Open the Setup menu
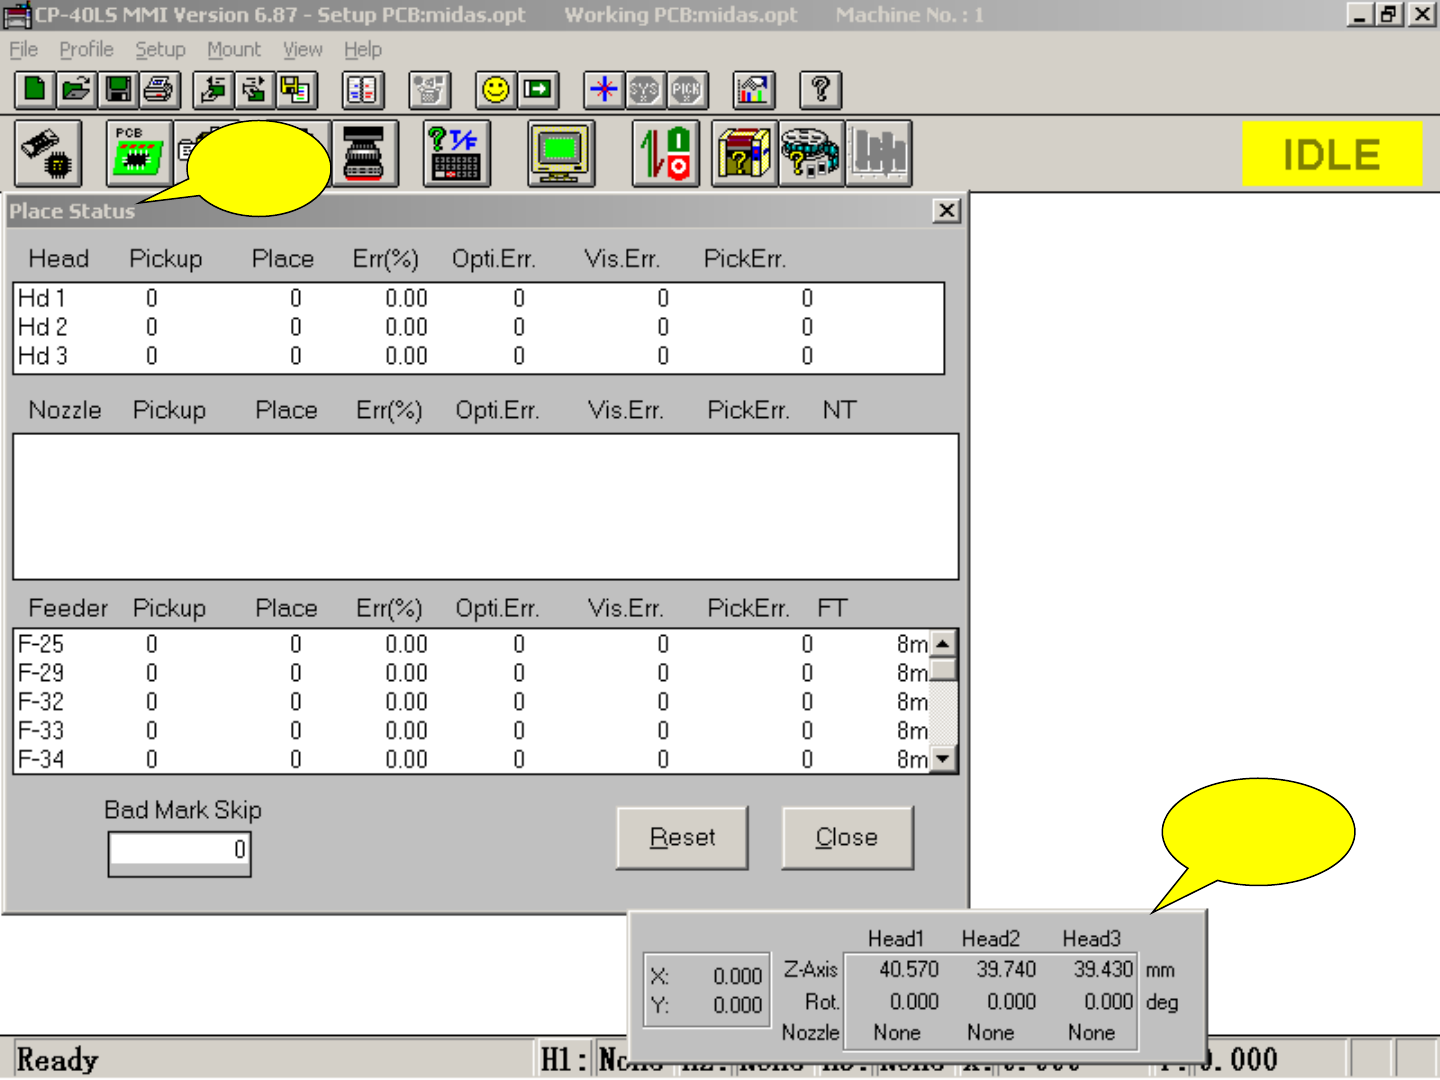The width and height of the screenshot is (1440, 1080). 160,50
